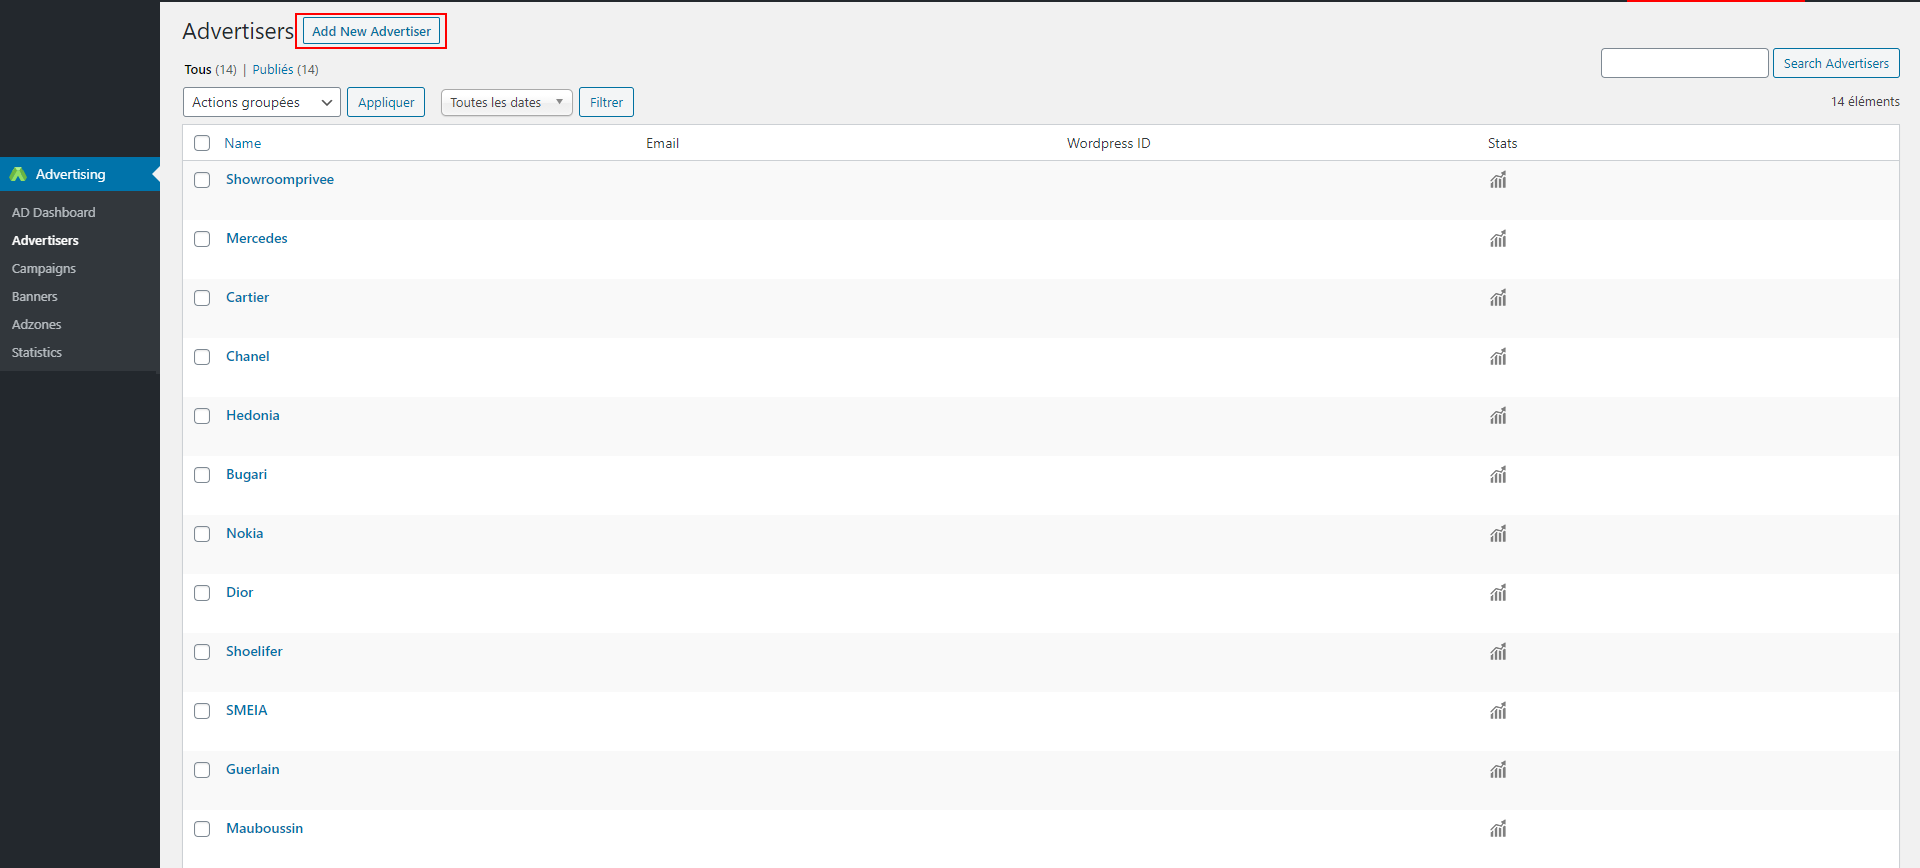The height and width of the screenshot is (868, 1920).
Task: Check the Cartier row checkbox
Action: click(202, 298)
